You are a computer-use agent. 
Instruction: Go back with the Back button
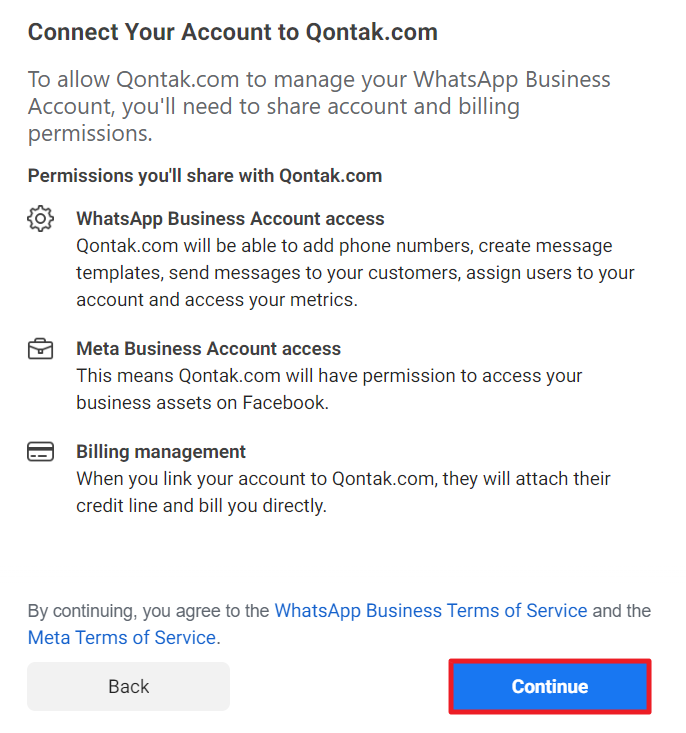click(x=129, y=686)
